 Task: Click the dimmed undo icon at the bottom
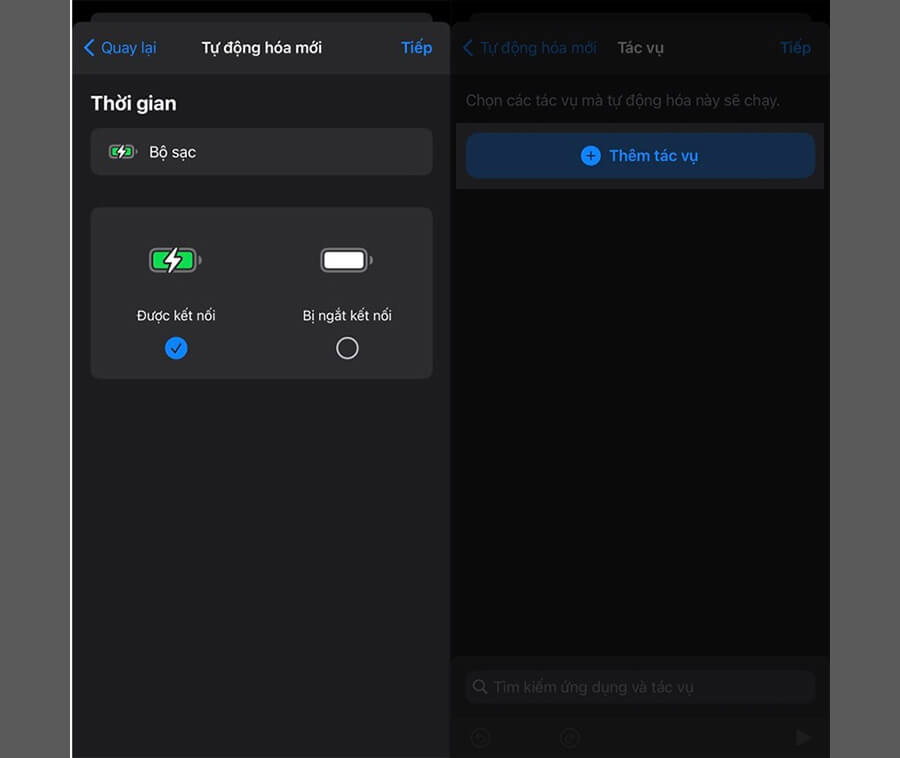[480, 737]
